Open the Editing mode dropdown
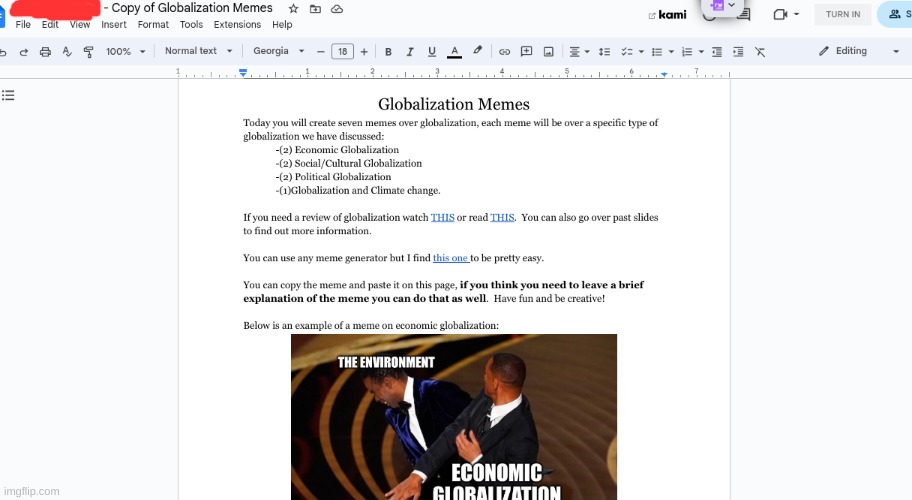Viewport: 912px width, 500px height. coord(859,51)
